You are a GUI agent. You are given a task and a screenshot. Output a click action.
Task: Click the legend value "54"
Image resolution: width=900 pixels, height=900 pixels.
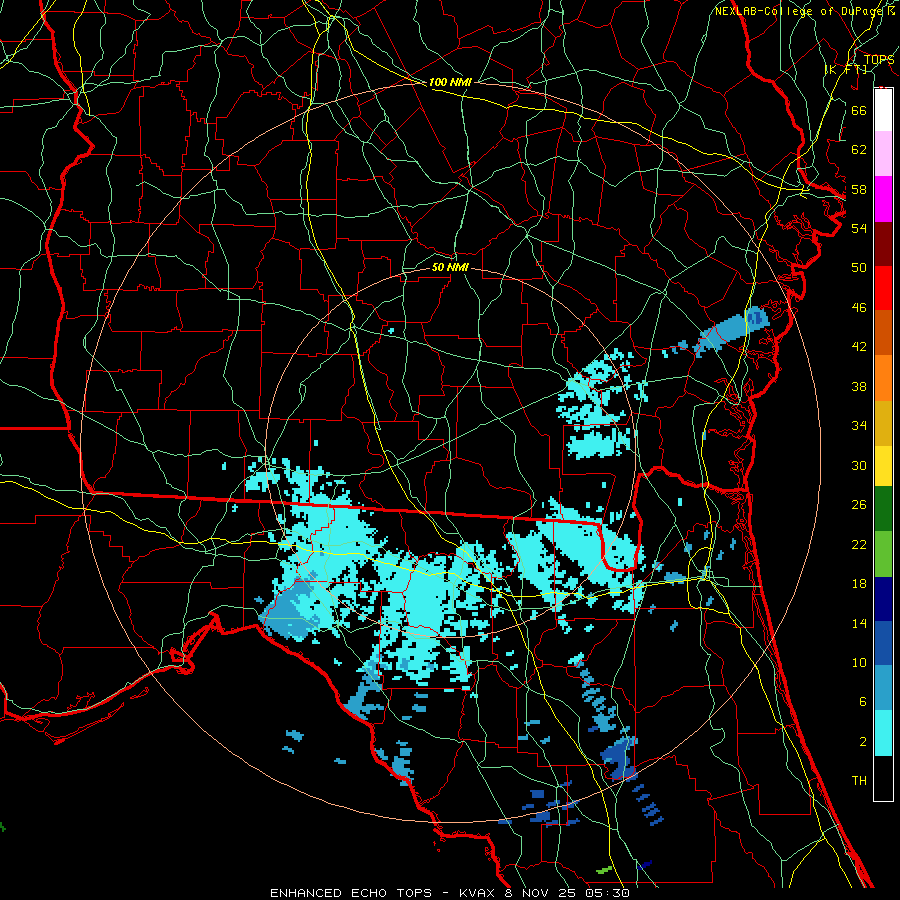click(x=859, y=228)
